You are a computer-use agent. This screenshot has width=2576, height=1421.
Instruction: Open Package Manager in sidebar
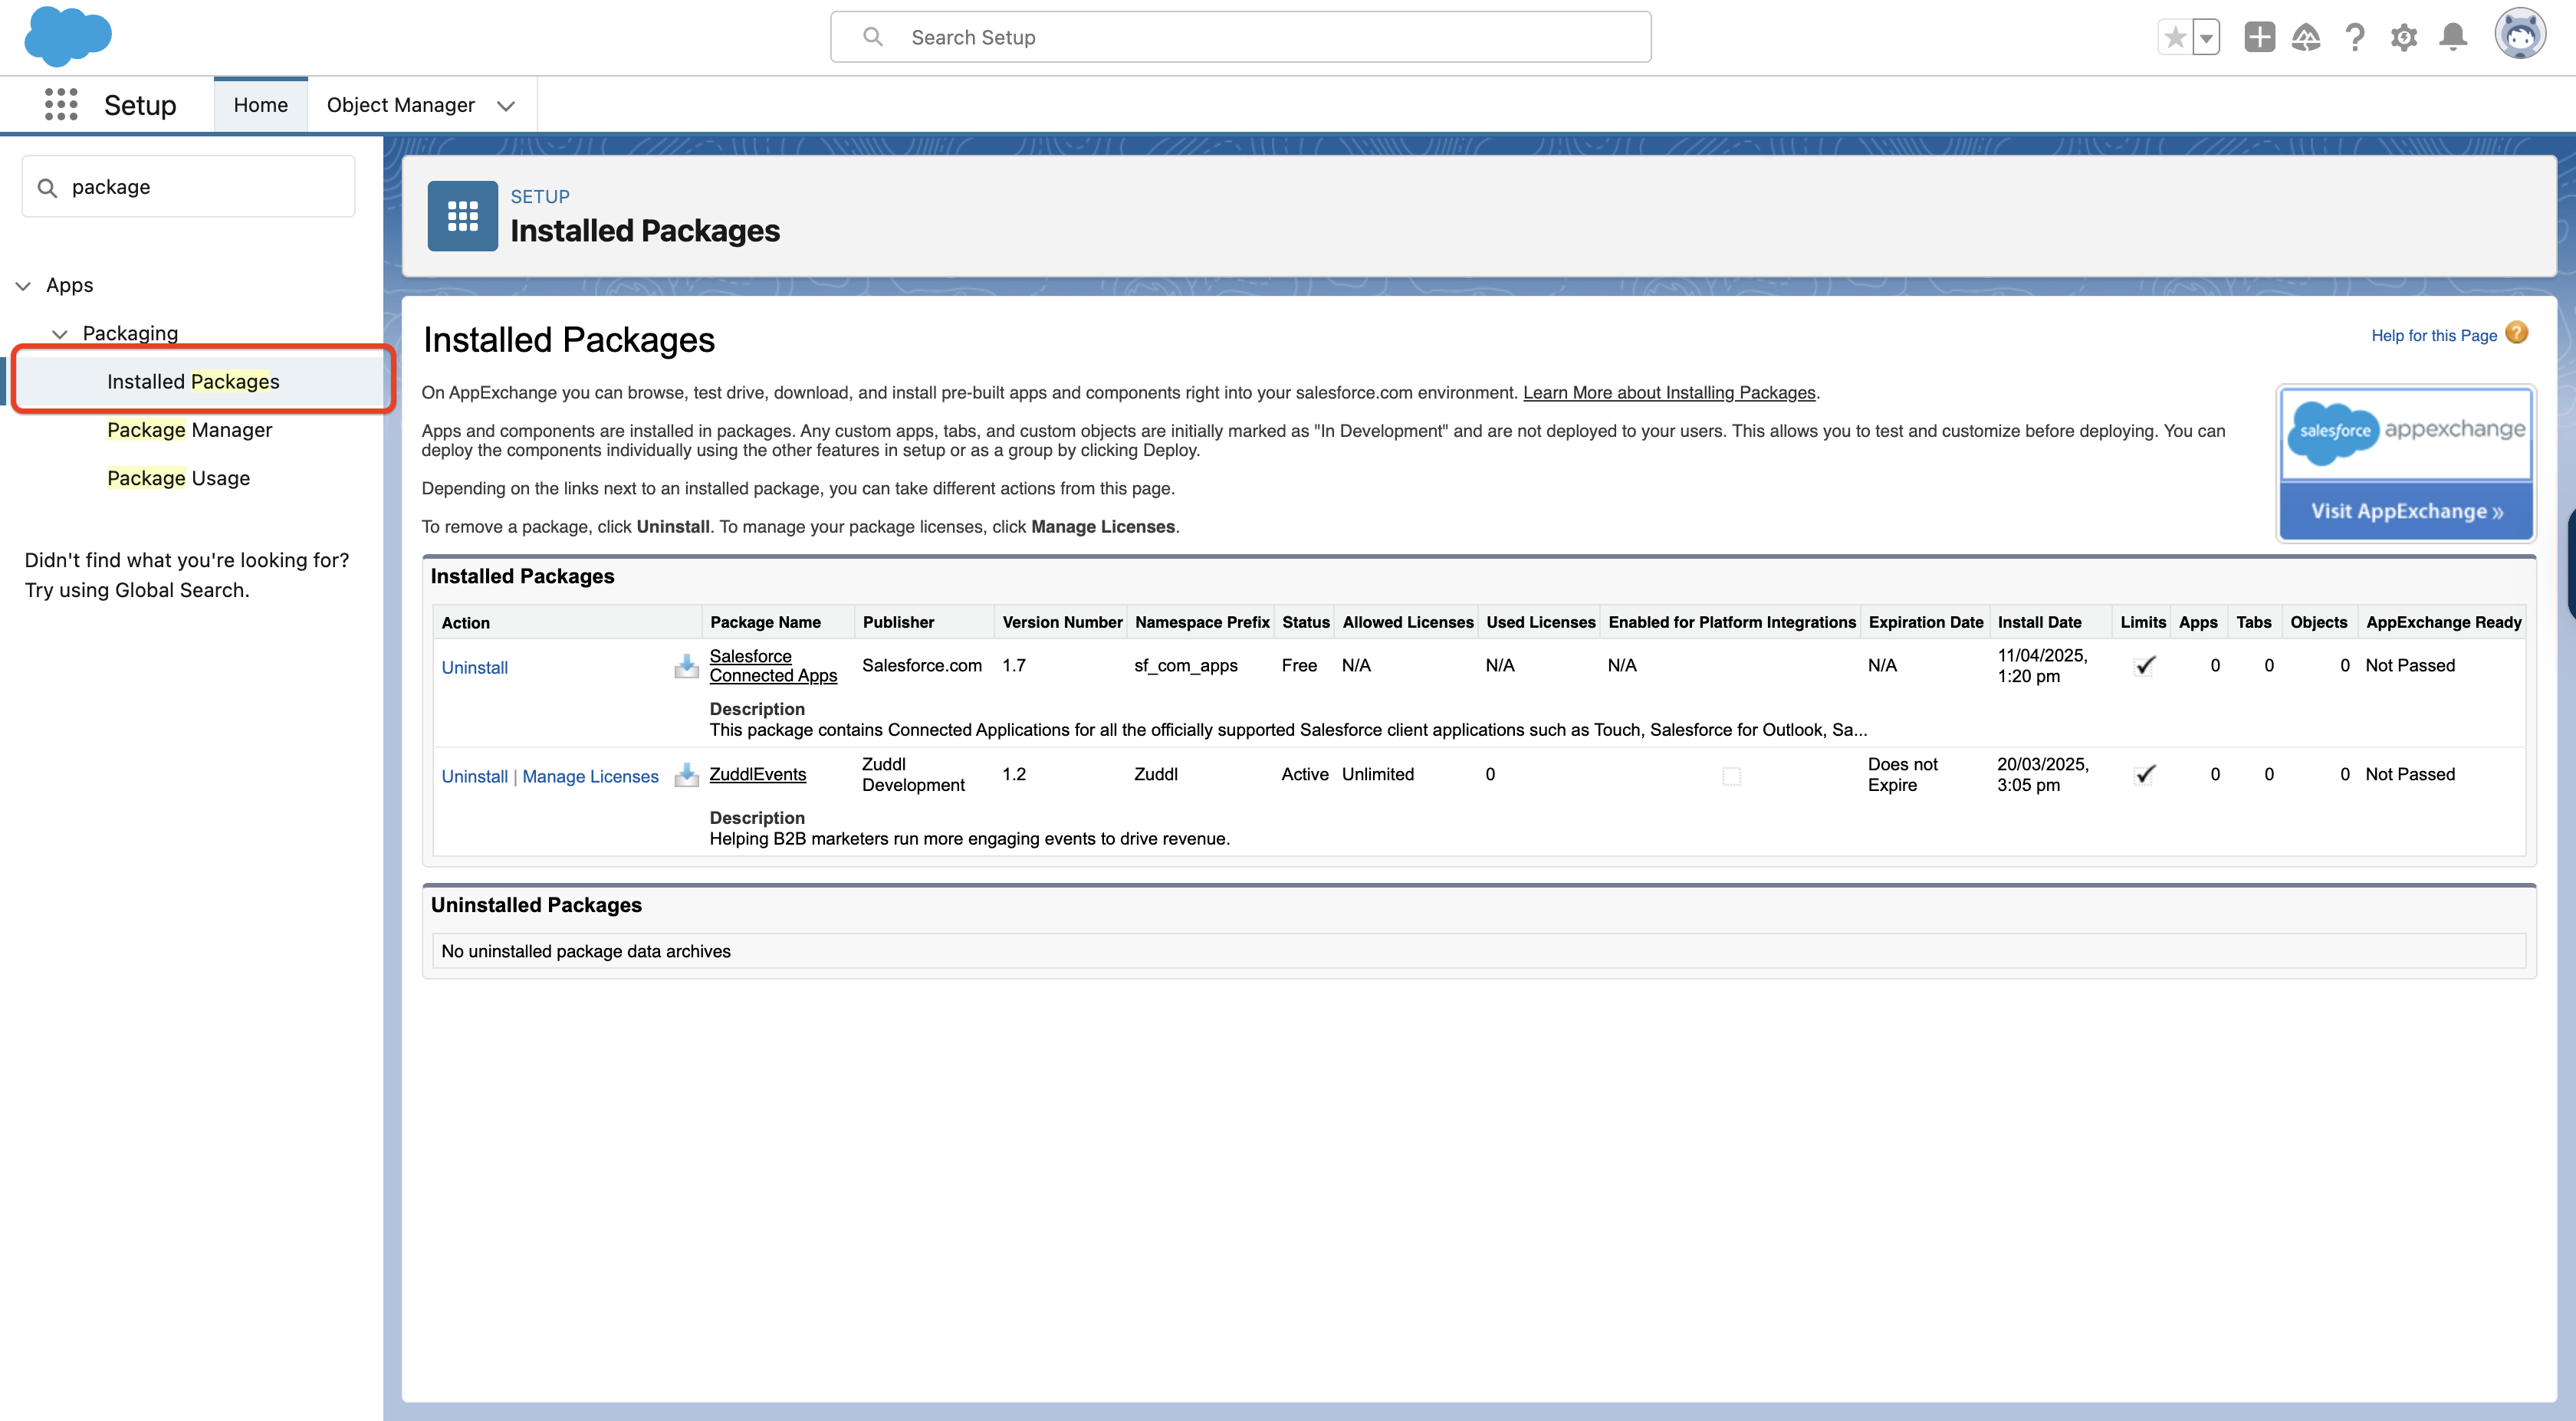click(189, 430)
